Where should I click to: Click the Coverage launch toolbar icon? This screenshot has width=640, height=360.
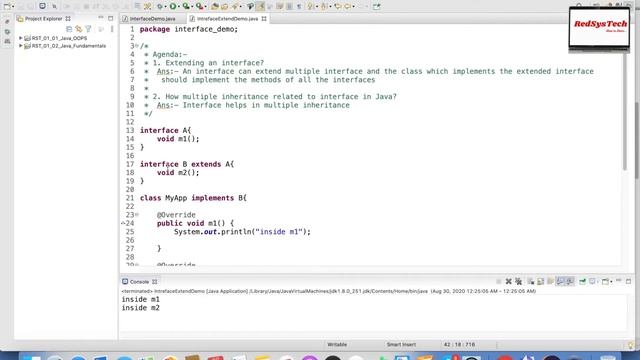click(x=186, y=6)
